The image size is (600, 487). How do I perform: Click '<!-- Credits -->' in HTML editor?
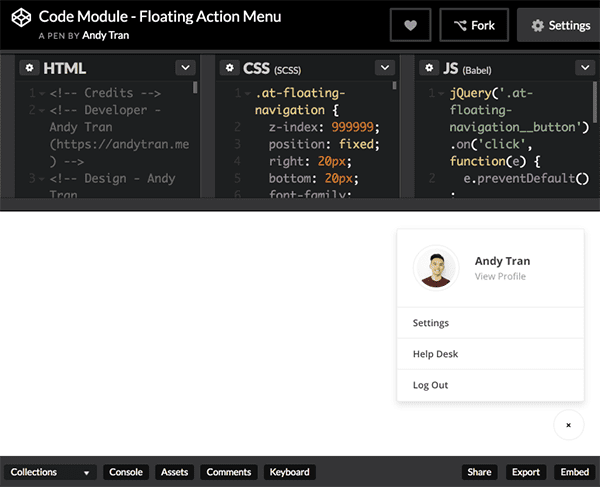click(x=105, y=93)
